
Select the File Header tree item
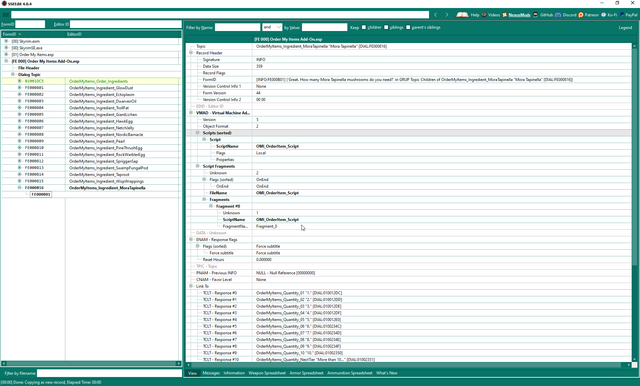click(x=29, y=68)
